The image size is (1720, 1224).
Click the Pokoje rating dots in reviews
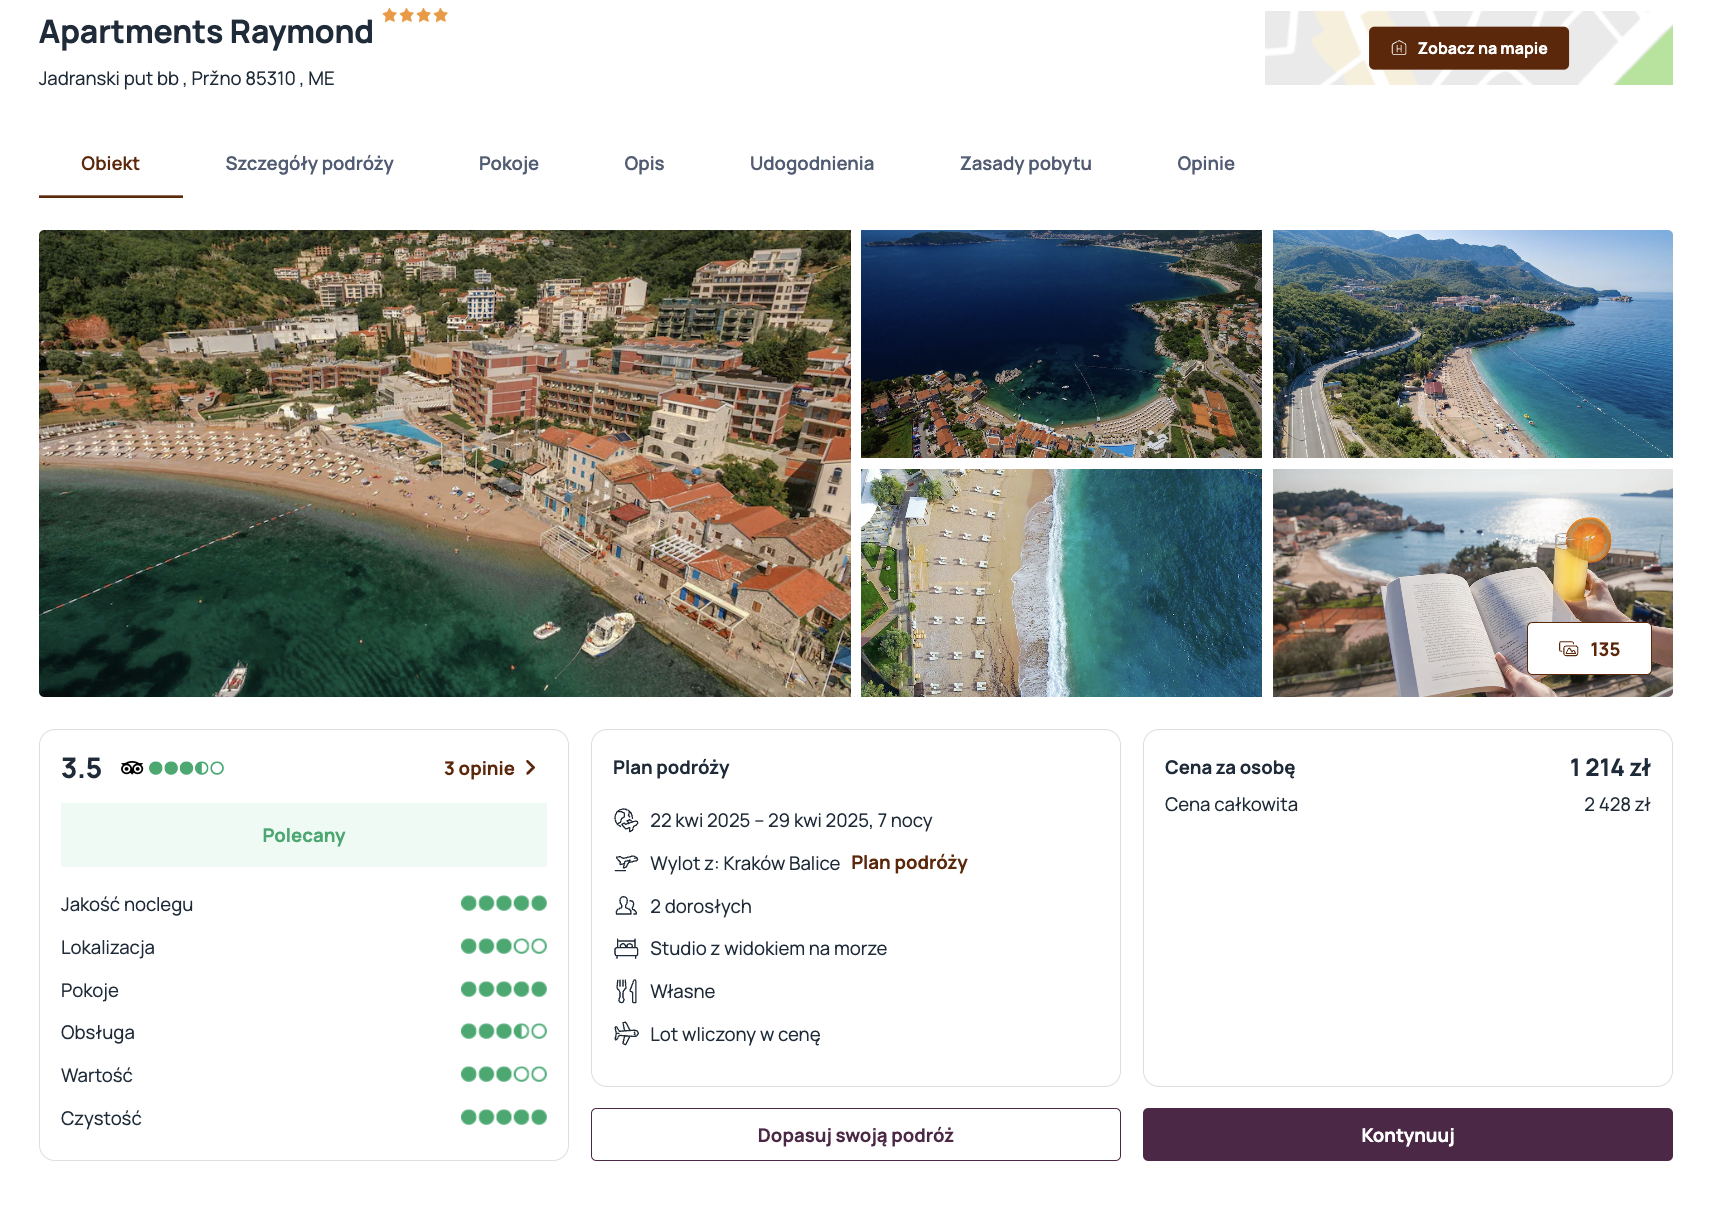[x=503, y=989]
